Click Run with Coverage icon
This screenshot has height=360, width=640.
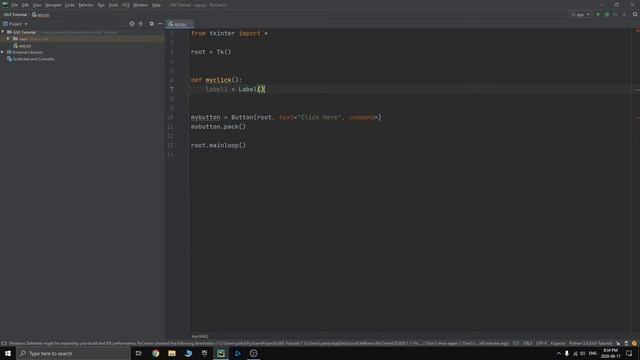pyautogui.click(x=616, y=15)
